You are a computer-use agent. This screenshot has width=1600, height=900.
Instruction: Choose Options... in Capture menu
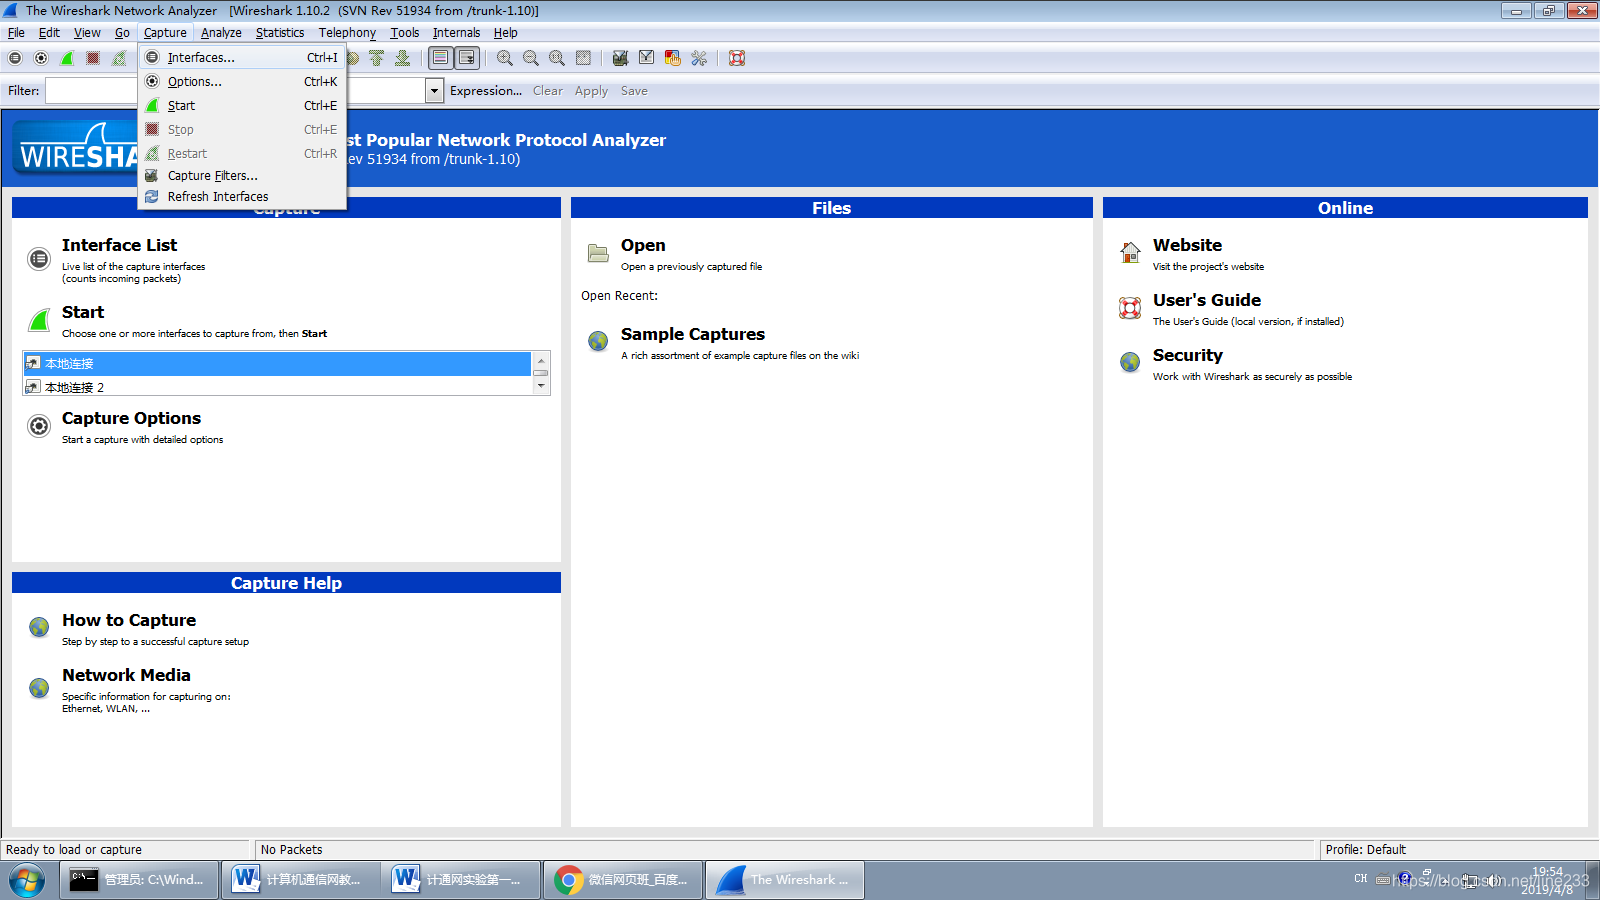[242, 82]
